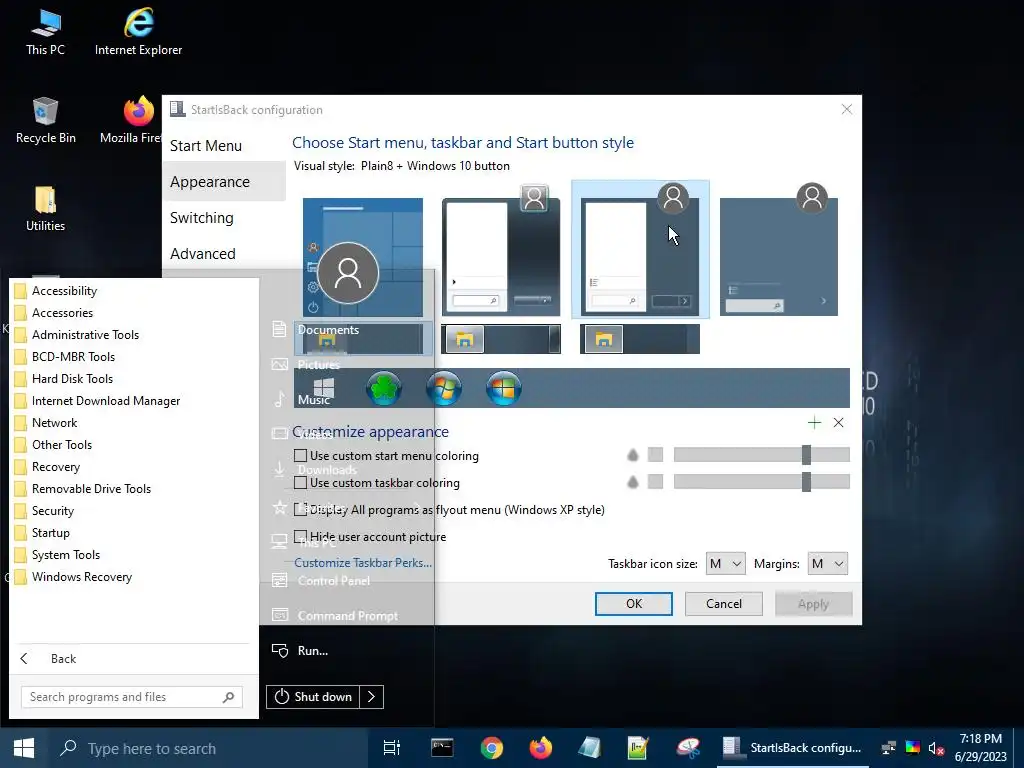Click the Apply button

coord(813,603)
